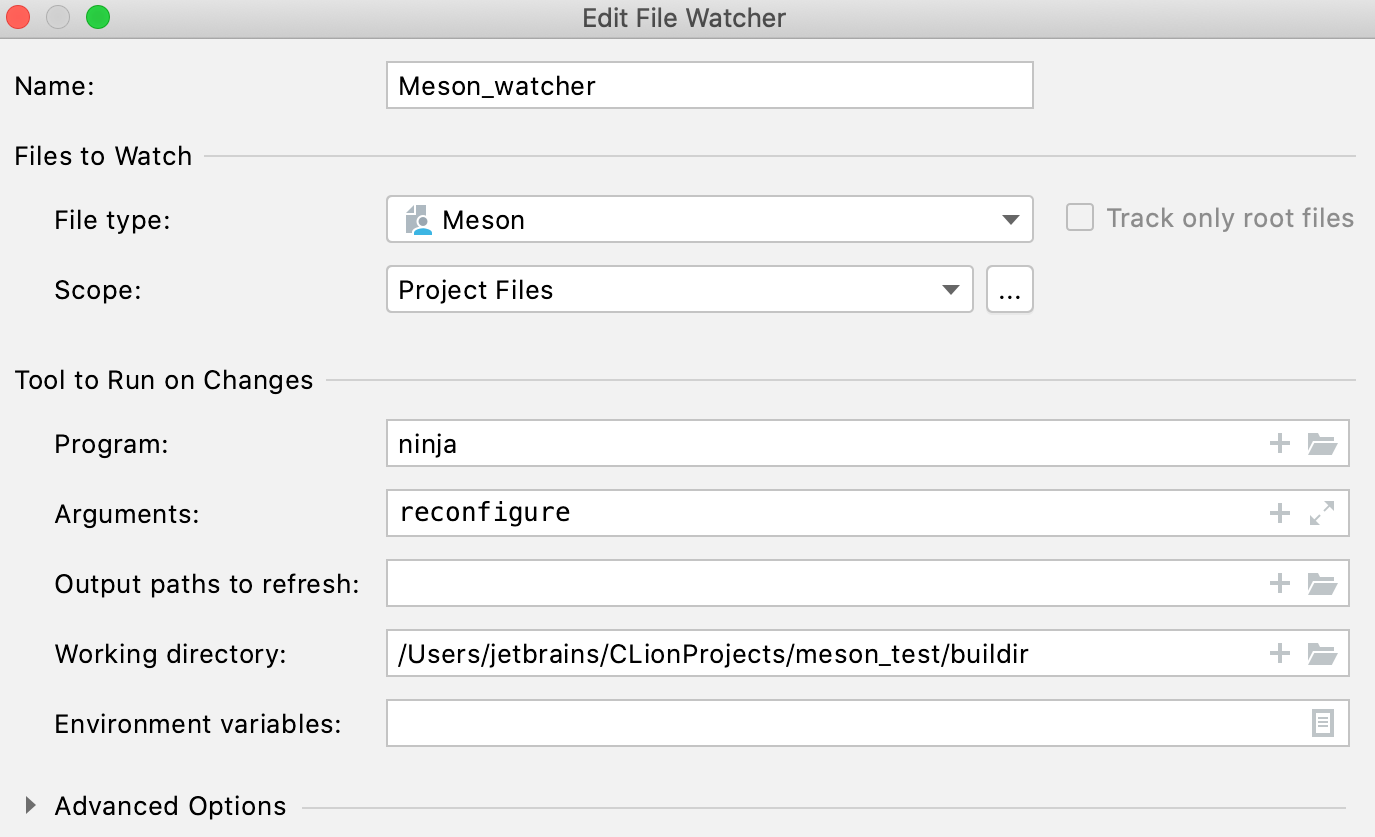Browse Working directory using folder icon
The height and width of the screenshot is (837, 1375).
pyautogui.click(x=1322, y=653)
